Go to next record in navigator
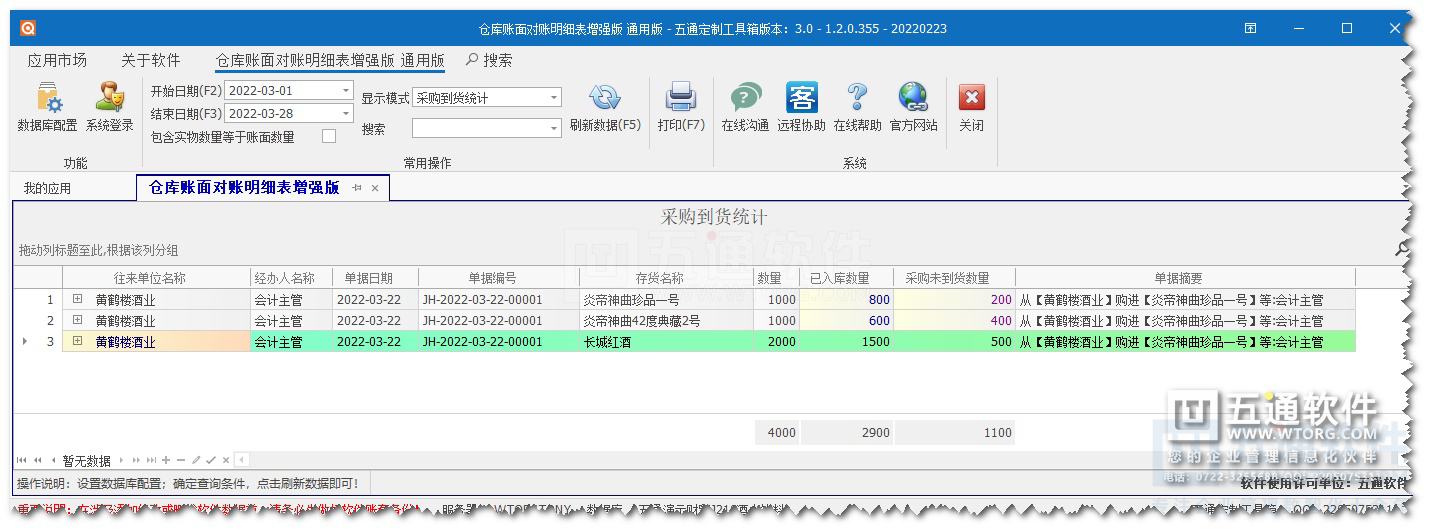1430x532 pixels. point(122,460)
